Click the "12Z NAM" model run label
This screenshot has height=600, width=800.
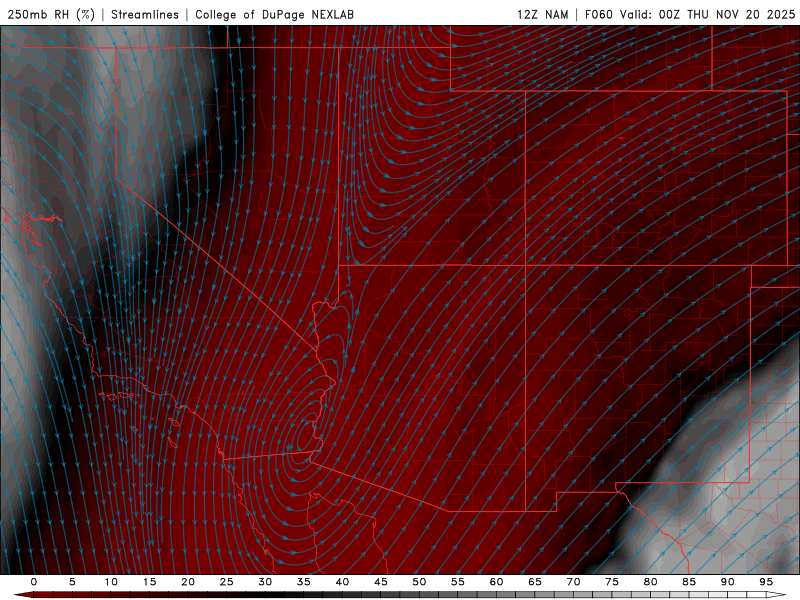click(x=542, y=14)
